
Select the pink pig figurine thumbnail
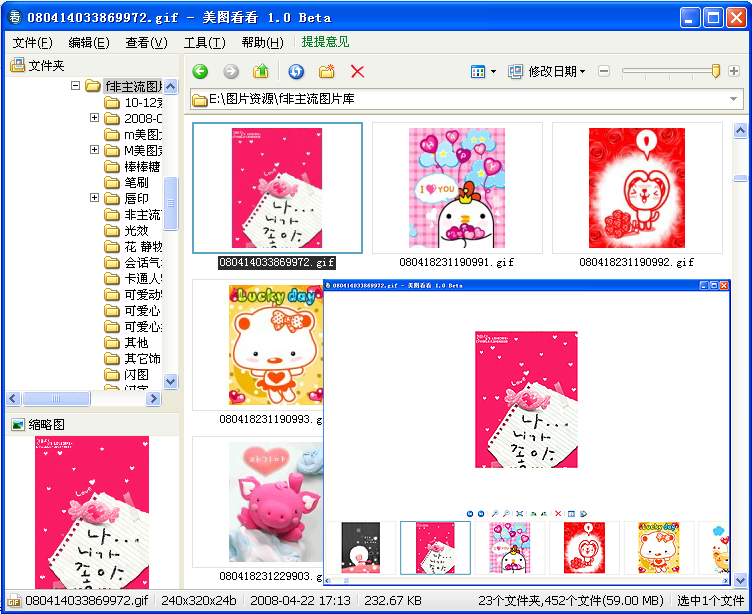275,502
